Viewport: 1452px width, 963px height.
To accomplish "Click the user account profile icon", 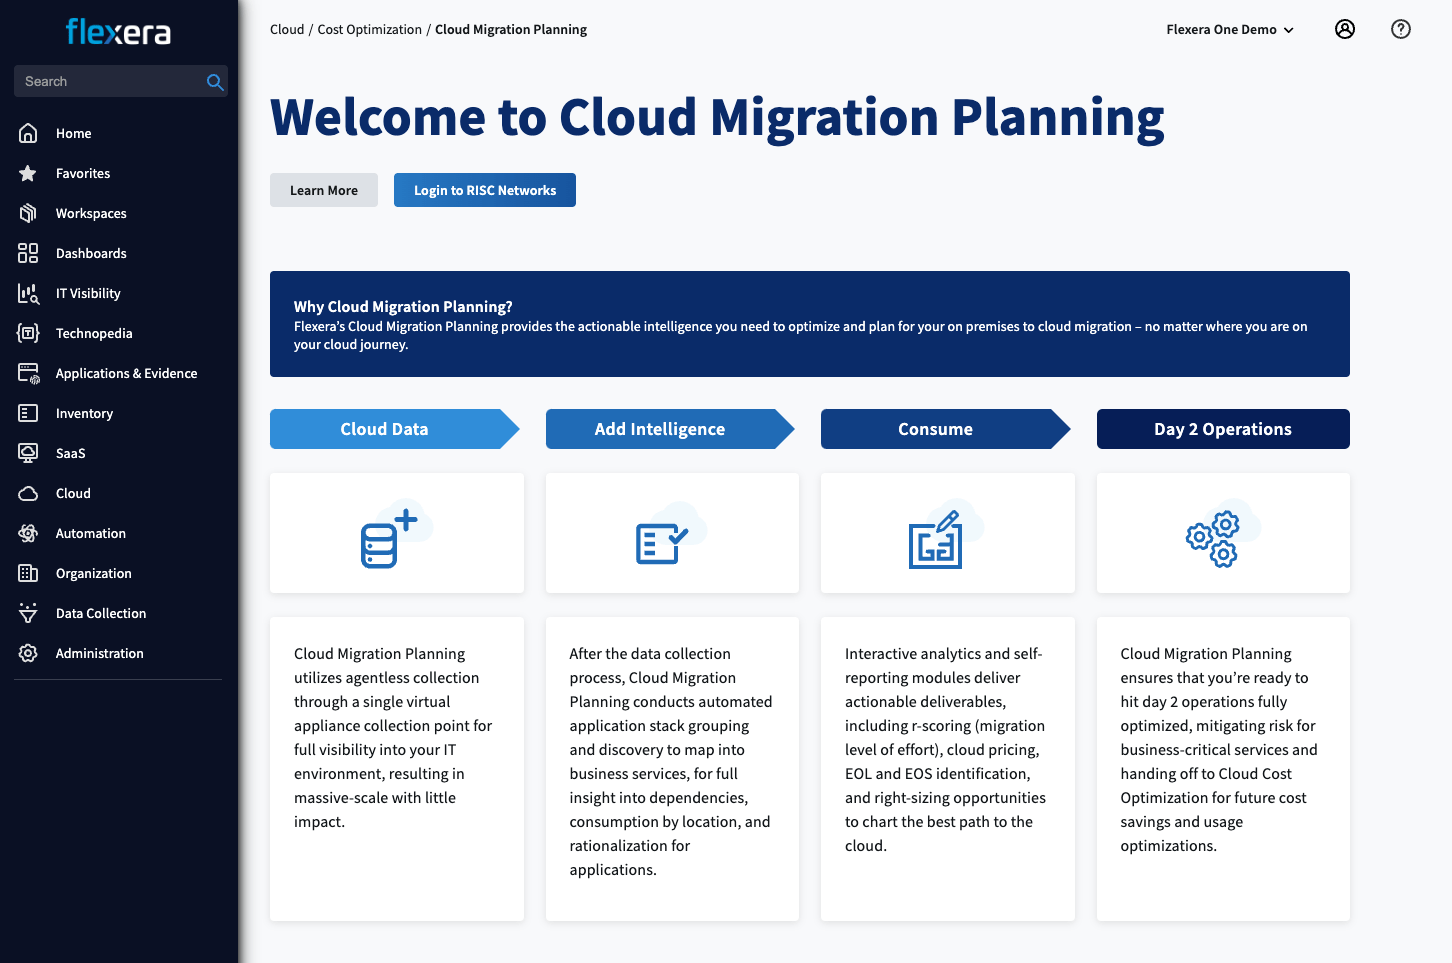I will click(x=1345, y=29).
